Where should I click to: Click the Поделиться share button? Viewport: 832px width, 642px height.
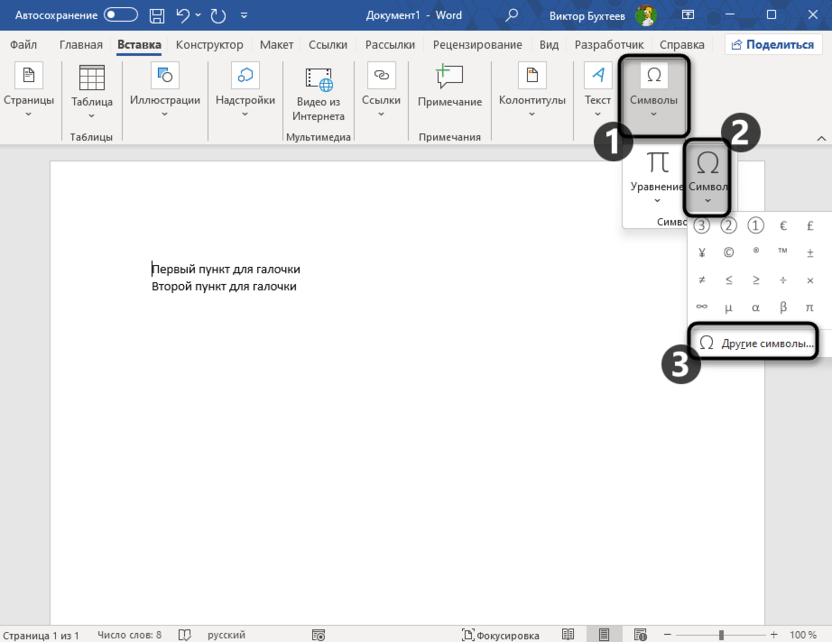(770, 45)
